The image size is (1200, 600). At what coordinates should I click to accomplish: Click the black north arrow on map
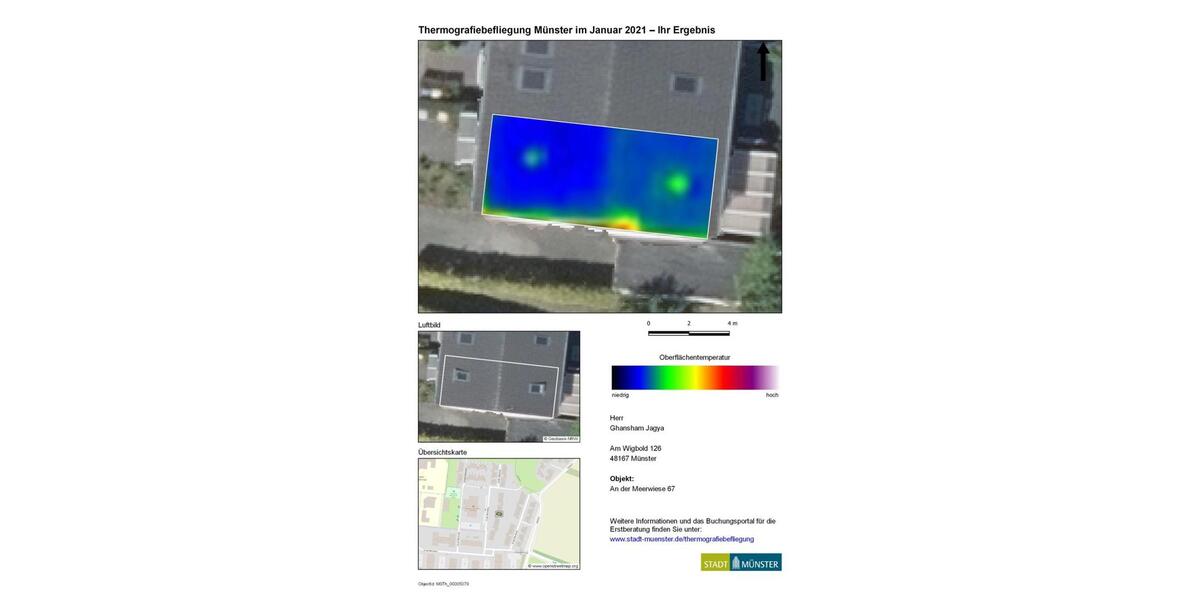click(763, 62)
